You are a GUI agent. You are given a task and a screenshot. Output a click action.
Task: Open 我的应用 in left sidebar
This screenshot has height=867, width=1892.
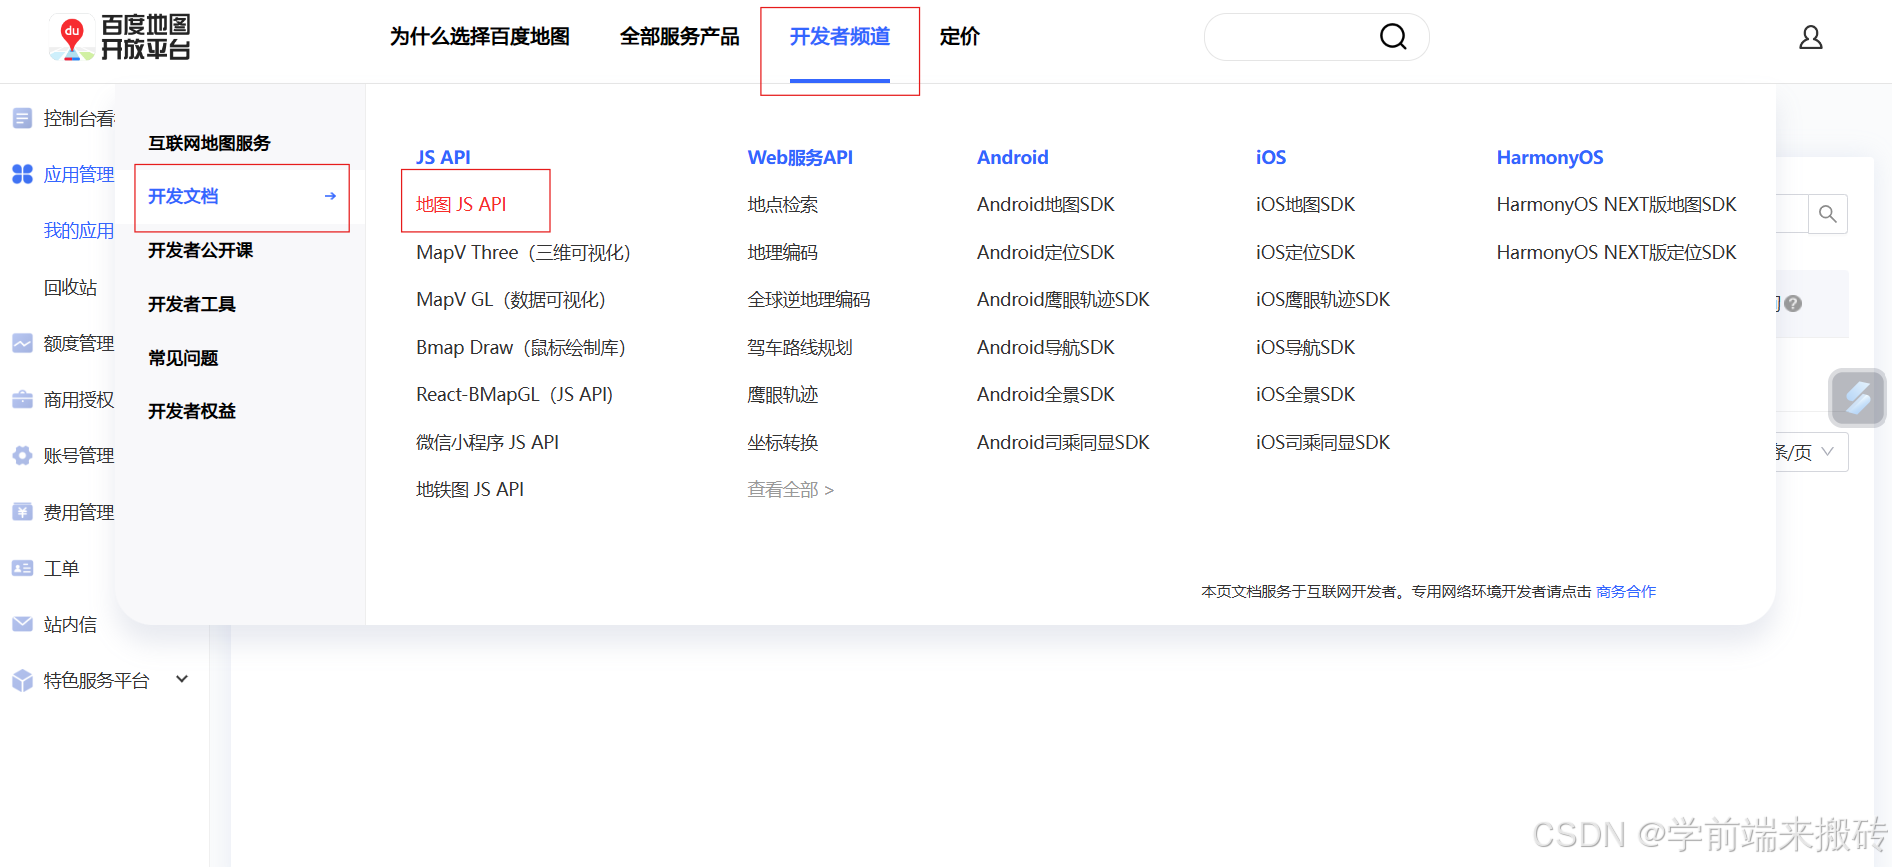point(79,230)
